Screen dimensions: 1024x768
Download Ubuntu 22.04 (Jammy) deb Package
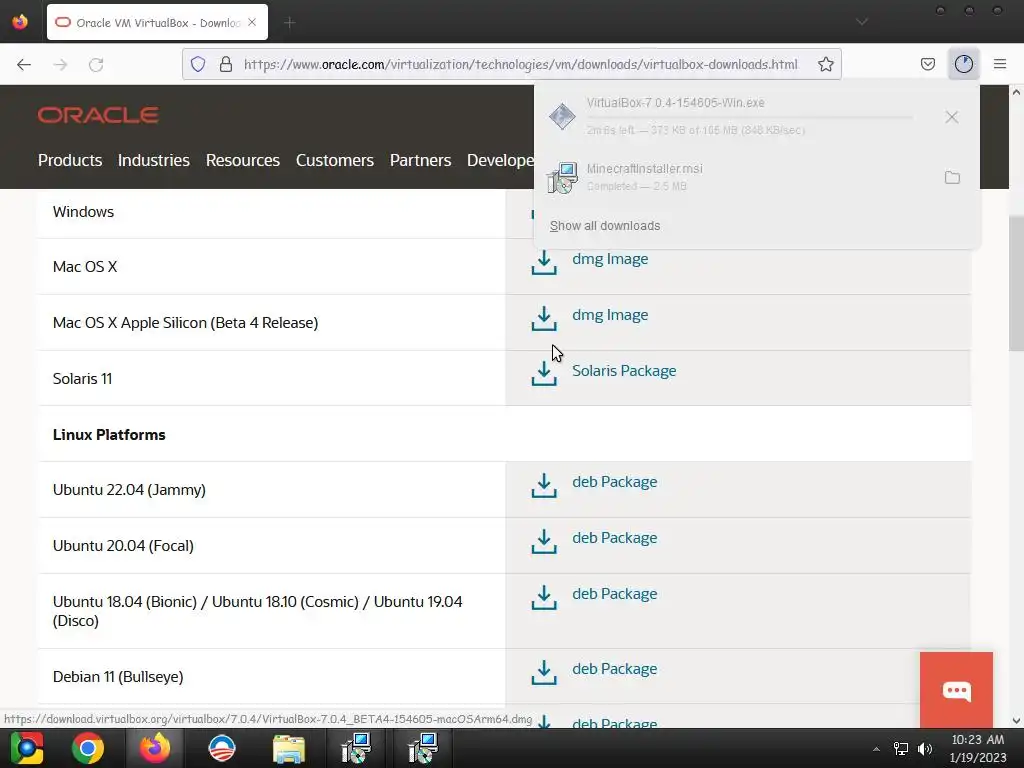pos(615,482)
